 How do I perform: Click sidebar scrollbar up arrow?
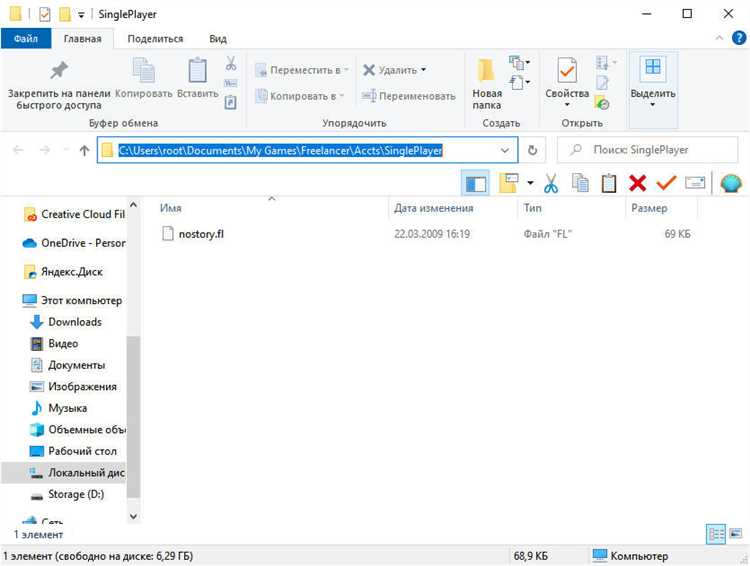(x=133, y=205)
